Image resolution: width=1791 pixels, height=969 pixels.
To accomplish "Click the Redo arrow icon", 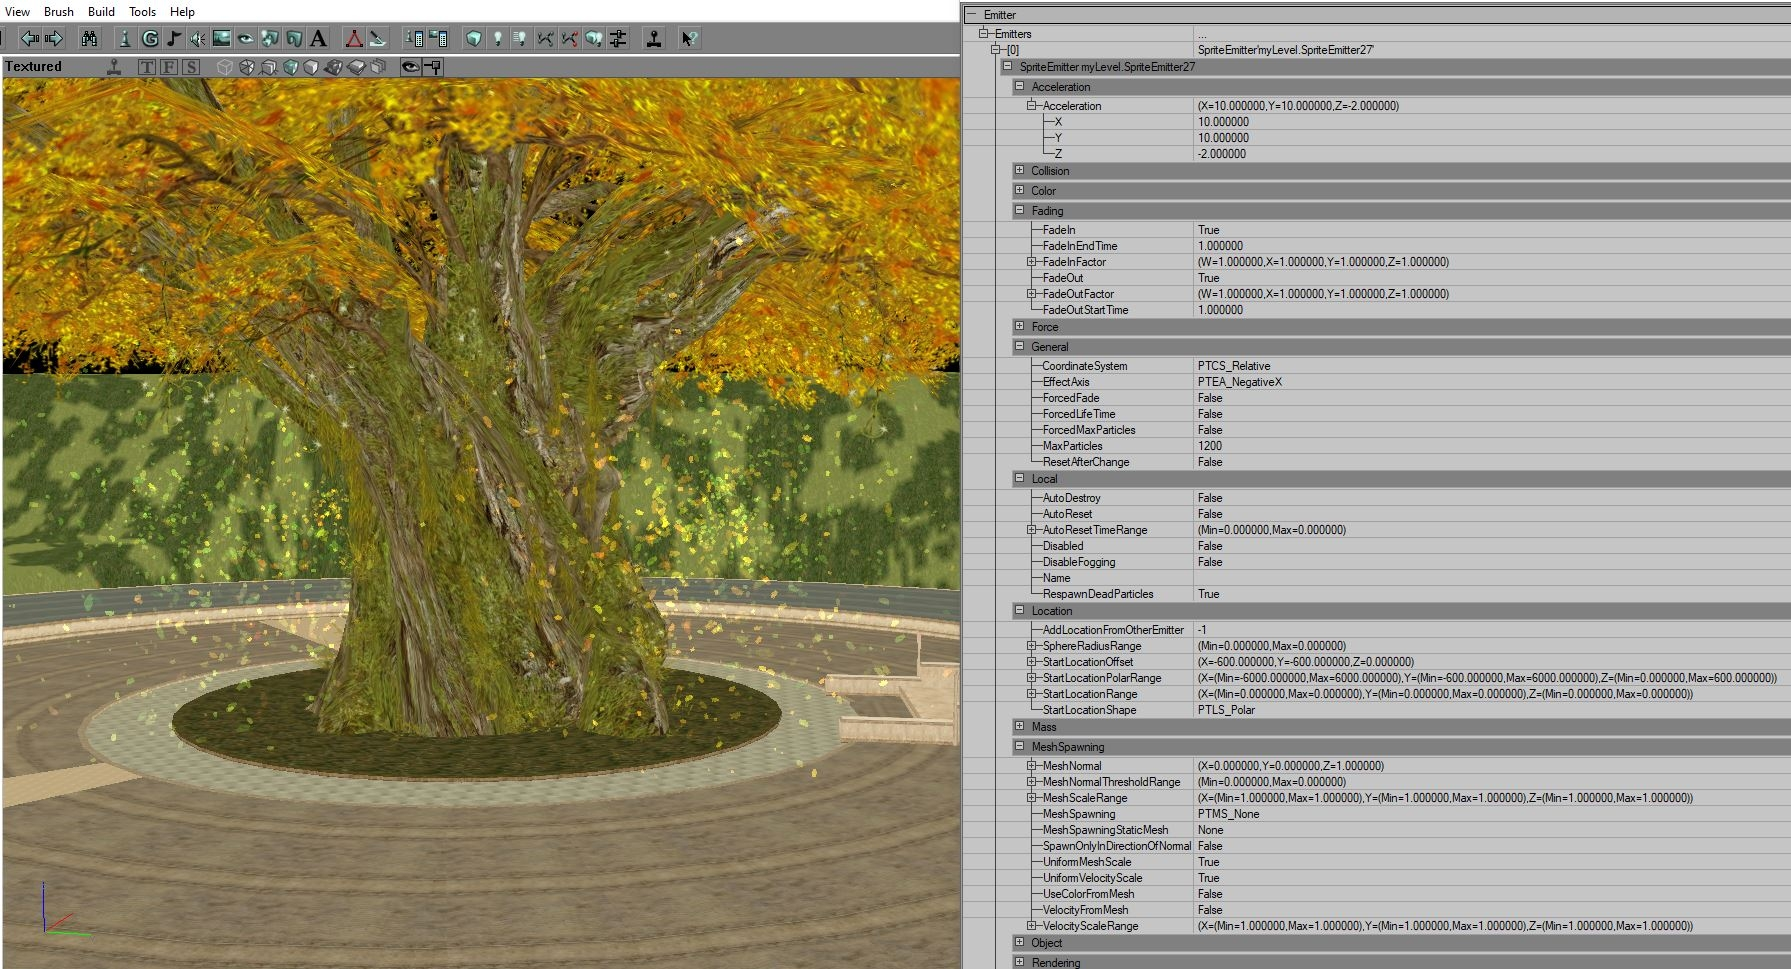I will [x=54, y=39].
